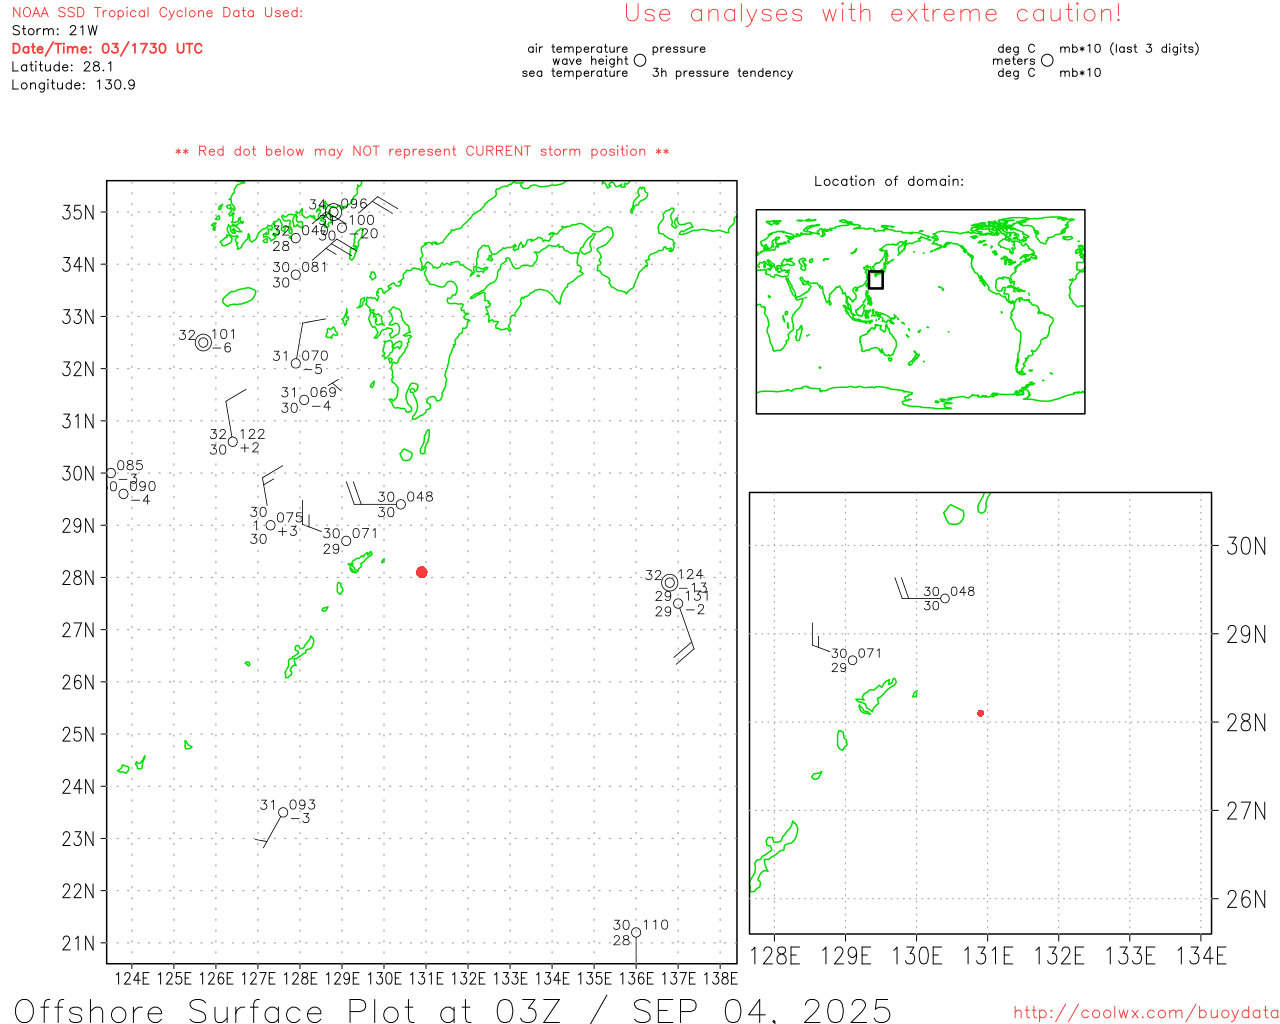
Task: Click the 128E label on inset map
Action: 775,956
